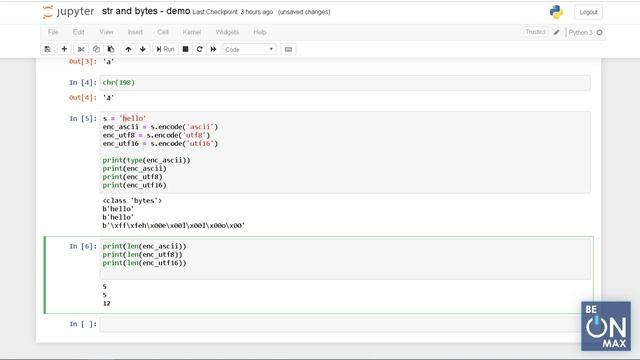Click the output value 12
This screenshot has height=360, width=640.
(107, 303)
